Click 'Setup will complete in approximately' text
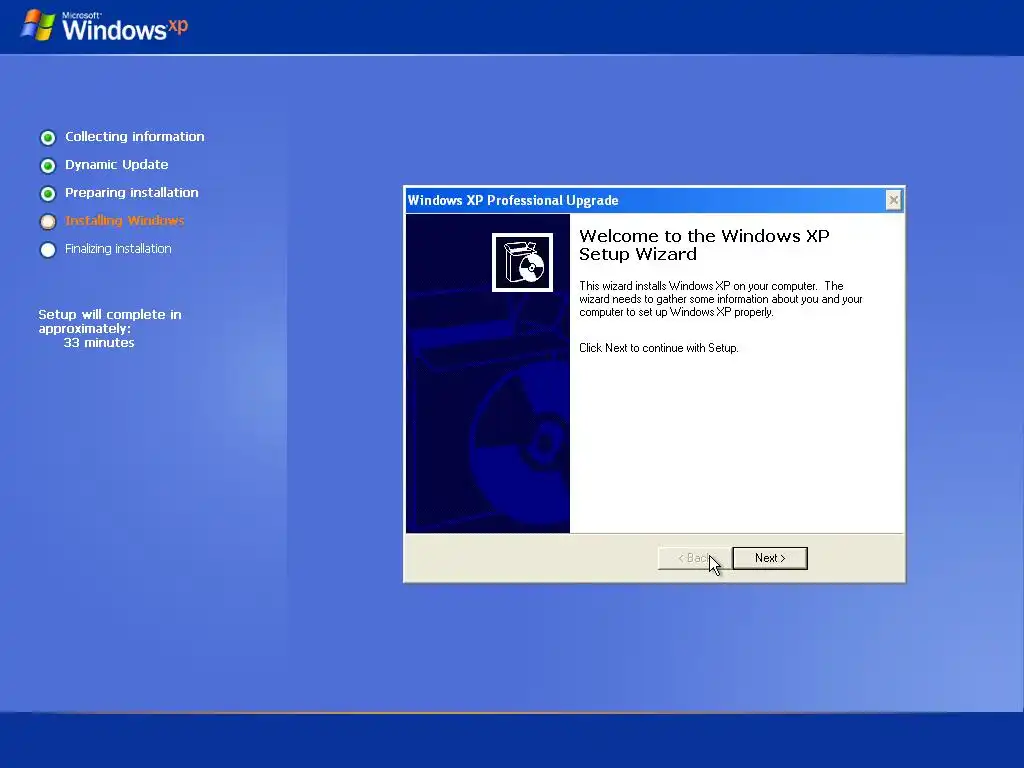The height and width of the screenshot is (768, 1024). (x=110, y=321)
